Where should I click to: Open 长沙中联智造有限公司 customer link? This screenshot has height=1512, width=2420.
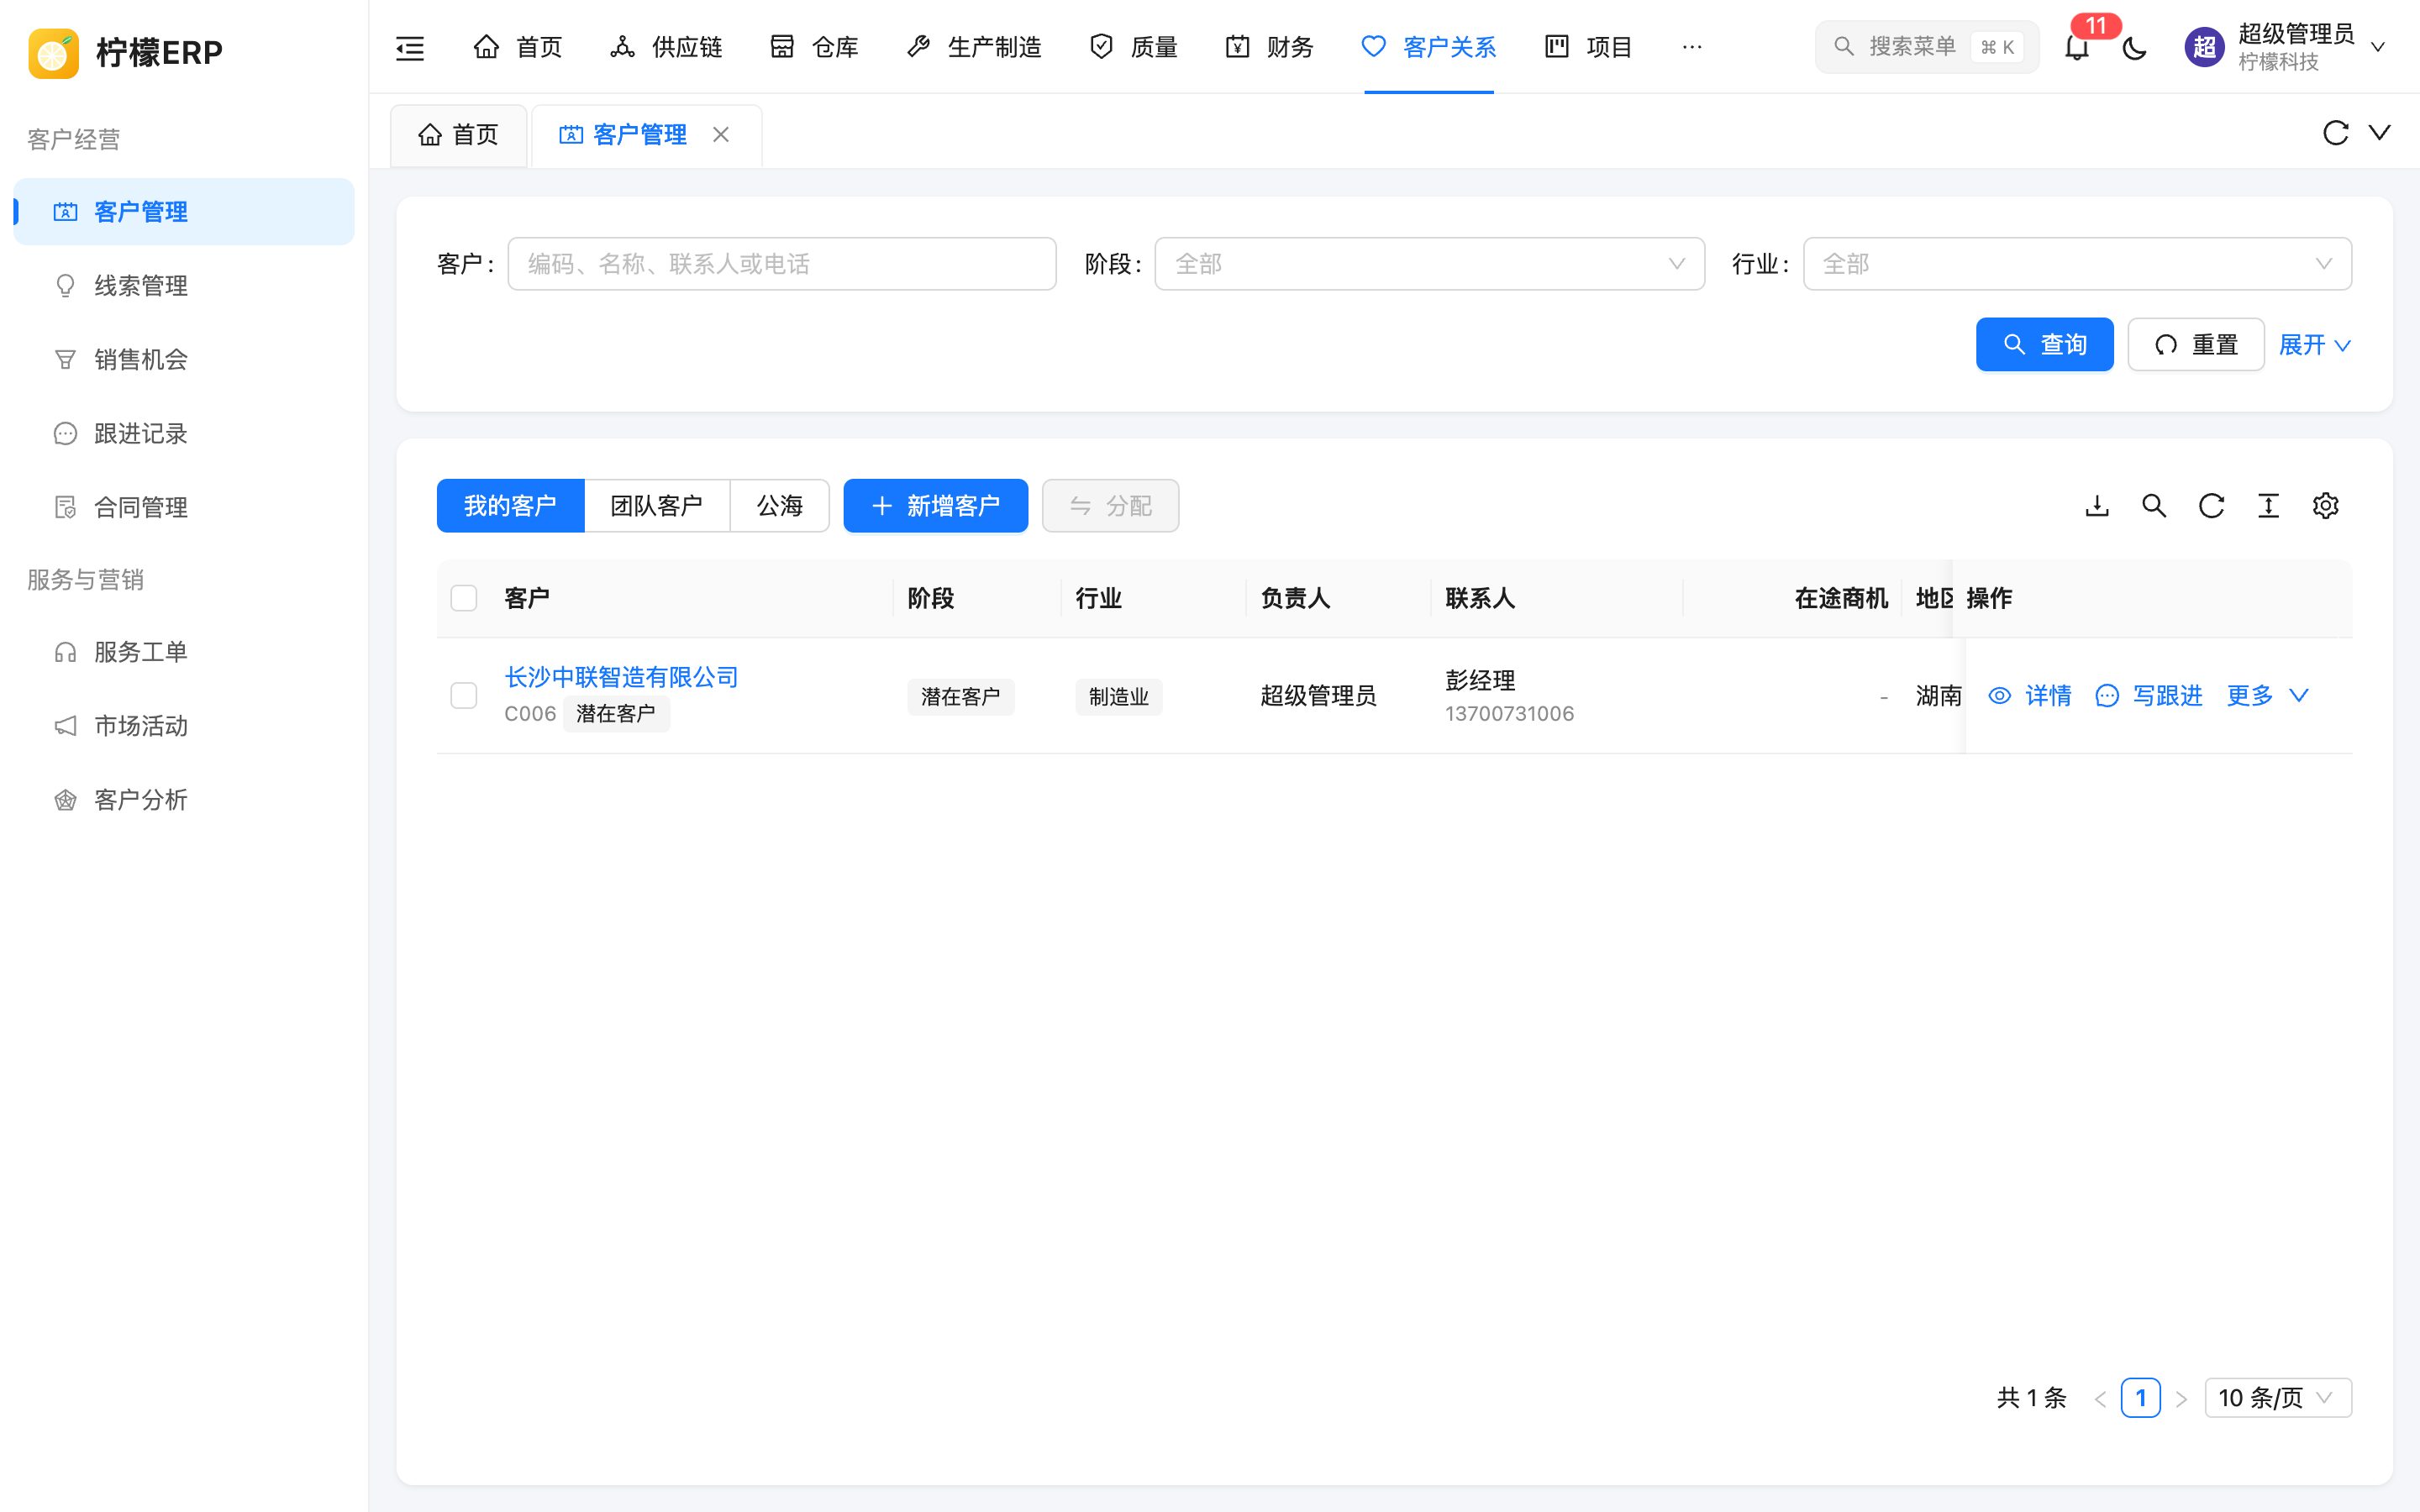coord(621,678)
